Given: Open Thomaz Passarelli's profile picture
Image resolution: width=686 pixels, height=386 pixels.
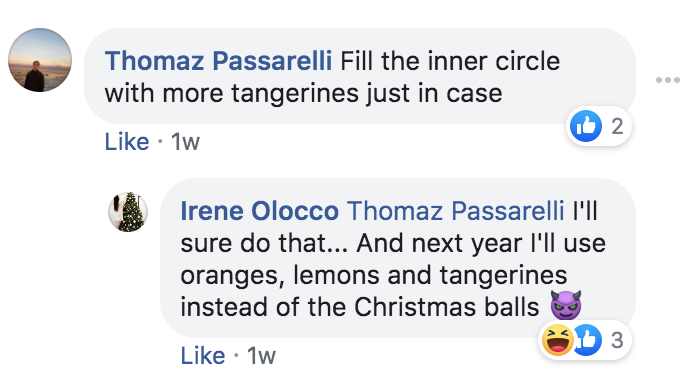Looking at the screenshot, I should [40, 60].
